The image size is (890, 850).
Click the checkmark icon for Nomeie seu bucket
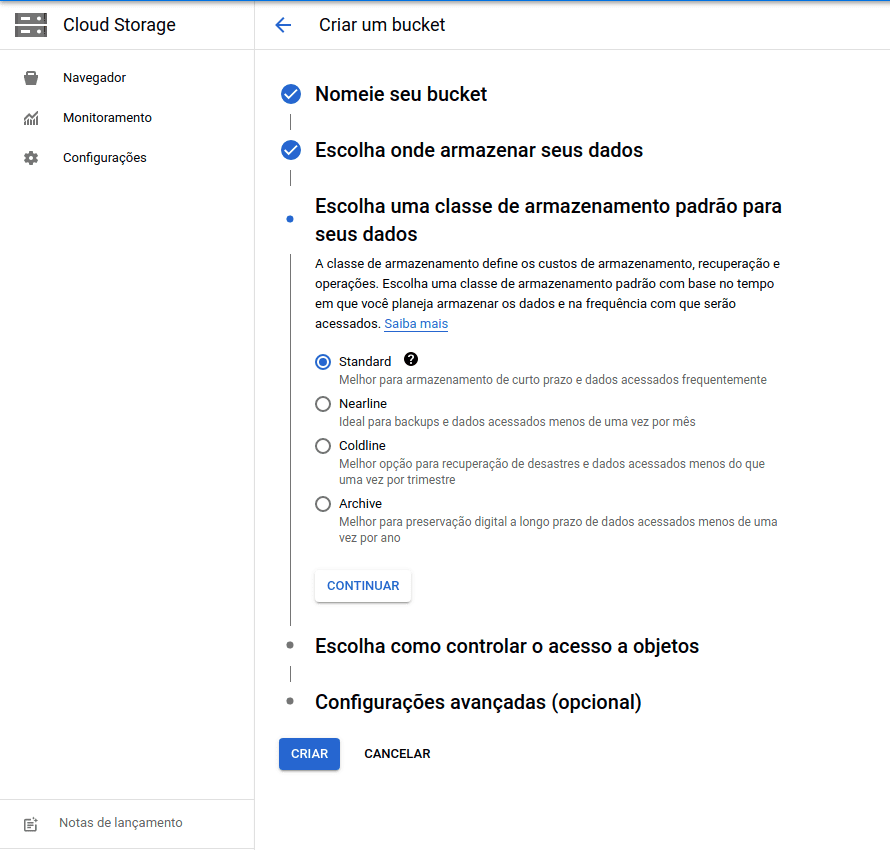(x=291, y=95)
